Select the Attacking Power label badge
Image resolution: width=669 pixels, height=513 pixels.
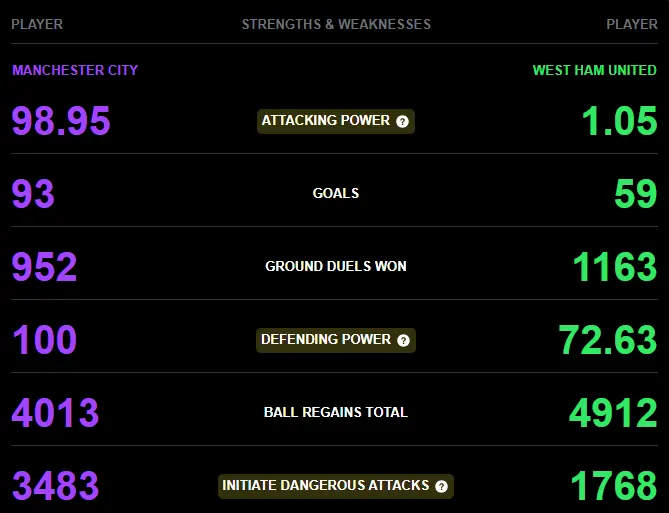click(336, 121)
